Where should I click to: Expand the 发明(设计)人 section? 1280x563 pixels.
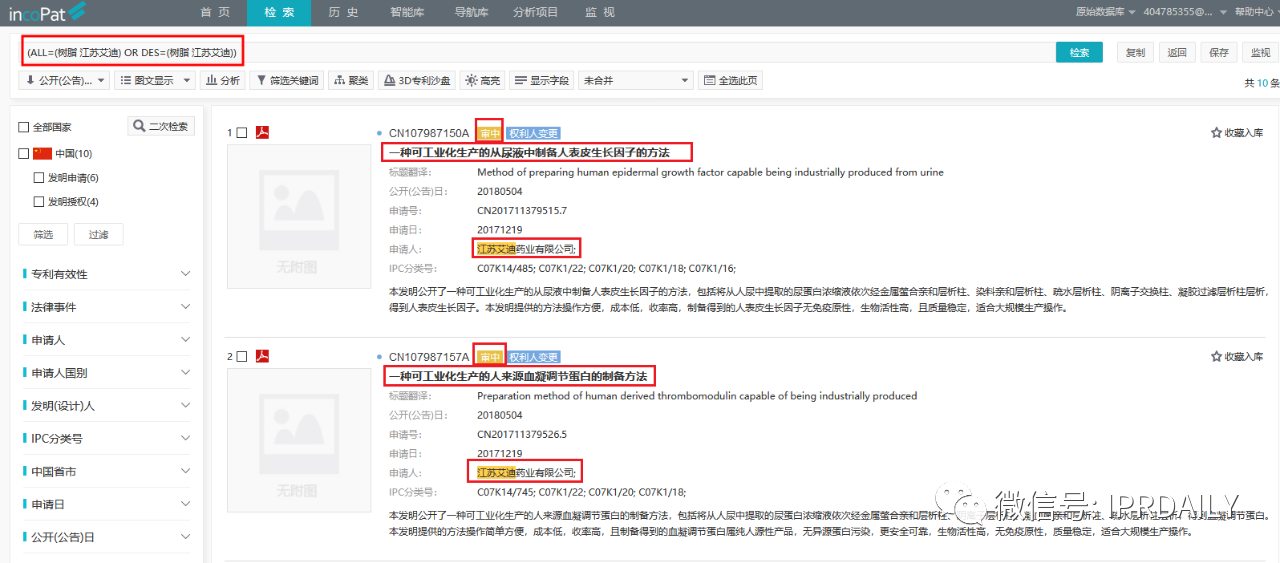pos(106,406)
